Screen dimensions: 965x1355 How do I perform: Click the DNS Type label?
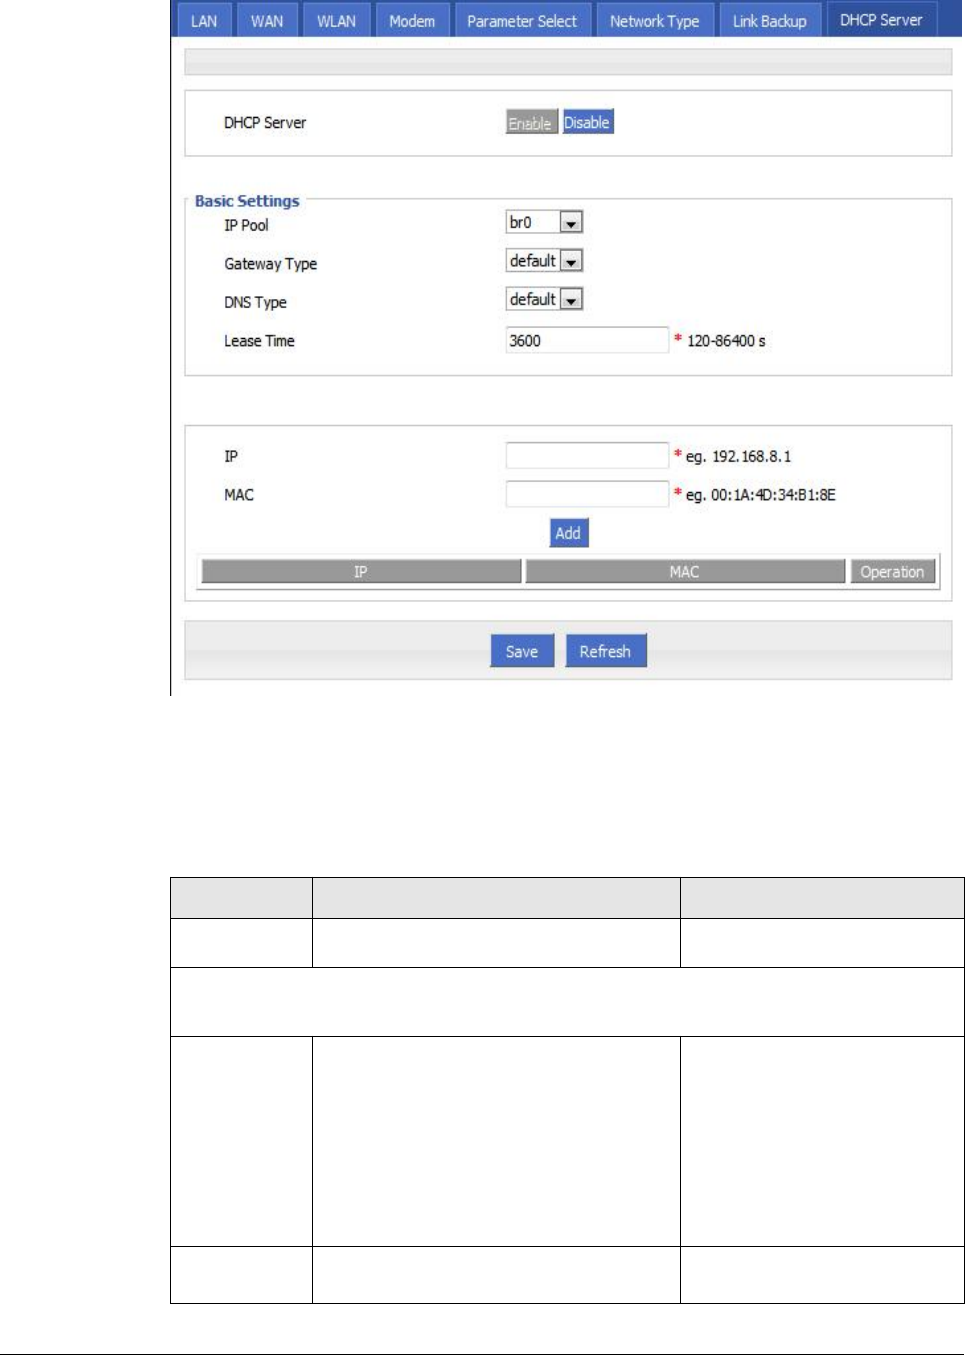pos(255,302)
